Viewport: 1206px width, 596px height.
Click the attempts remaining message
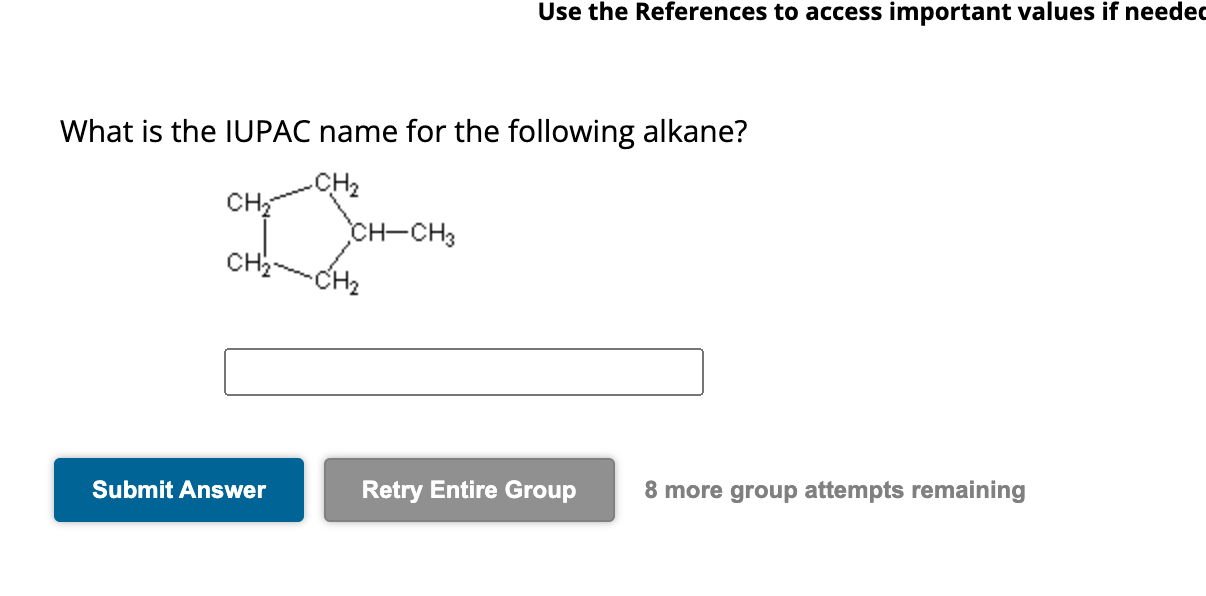click(x=834, y=490)
